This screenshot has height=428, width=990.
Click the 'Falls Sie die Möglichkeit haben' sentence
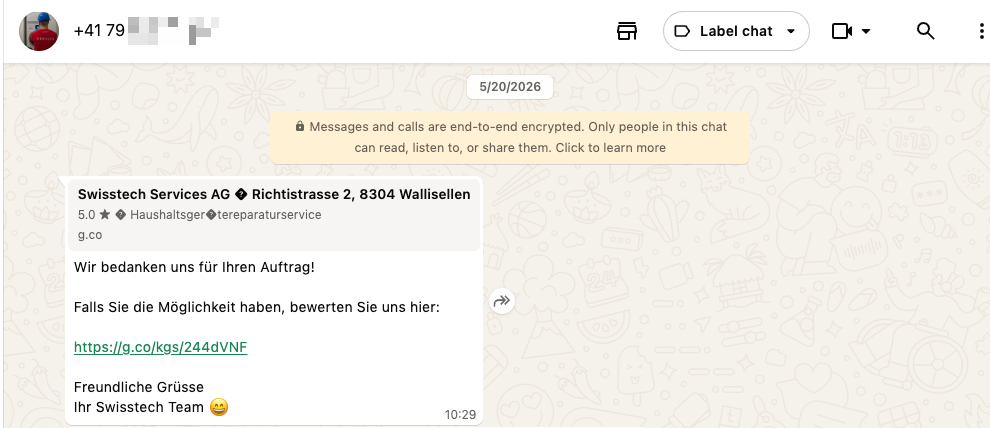click(257, 307)
